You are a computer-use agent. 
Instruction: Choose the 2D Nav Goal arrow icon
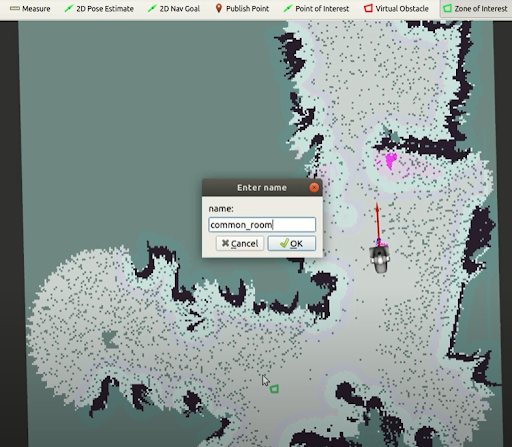click(x=152, y=8)
